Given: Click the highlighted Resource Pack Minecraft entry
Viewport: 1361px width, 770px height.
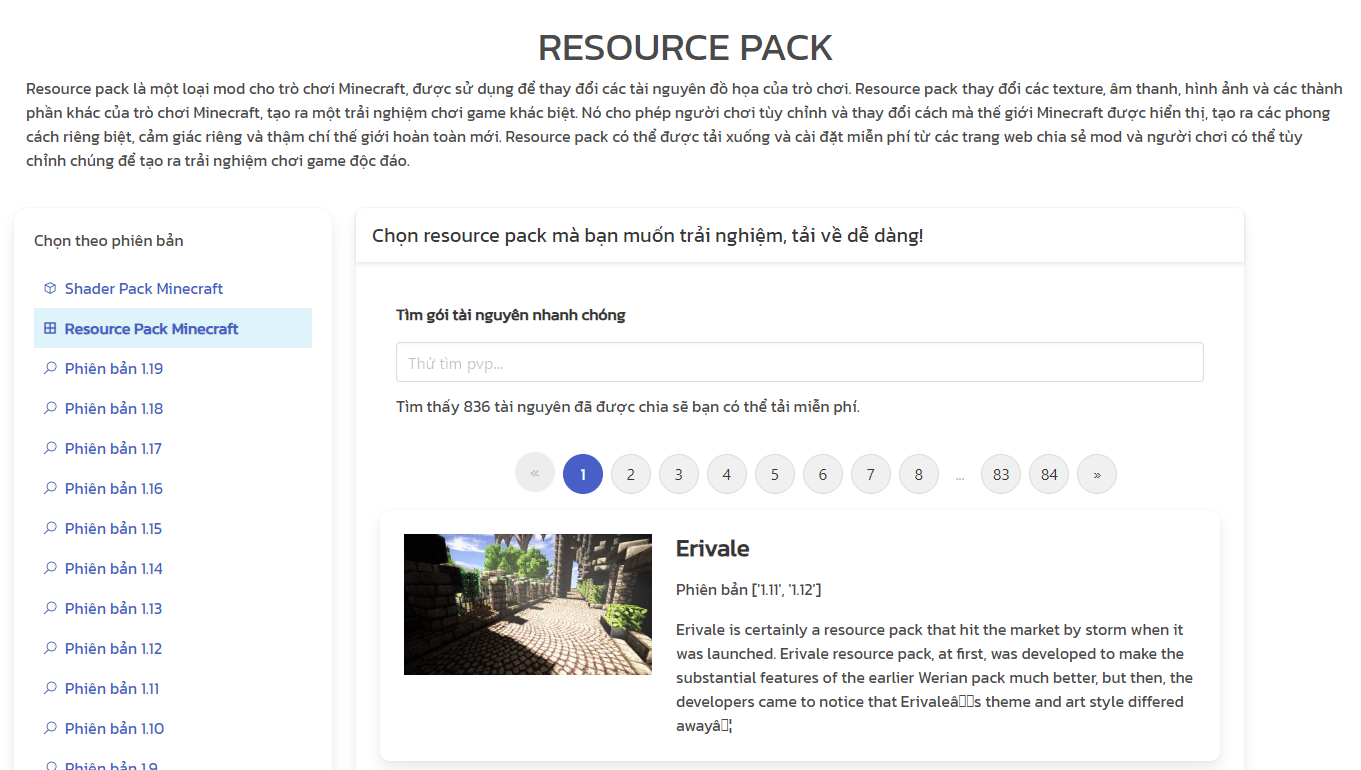Looking at the screenshot, I should (151, 328).
